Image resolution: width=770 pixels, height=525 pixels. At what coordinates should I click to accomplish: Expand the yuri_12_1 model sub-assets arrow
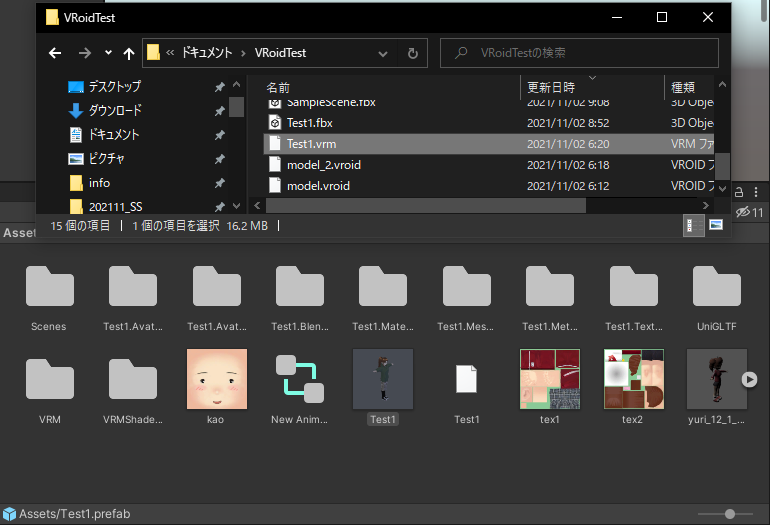tap(749, 380)
